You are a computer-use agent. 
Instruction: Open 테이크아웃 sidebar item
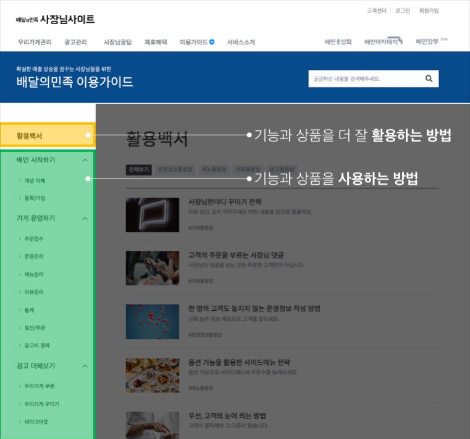point(36,422)
